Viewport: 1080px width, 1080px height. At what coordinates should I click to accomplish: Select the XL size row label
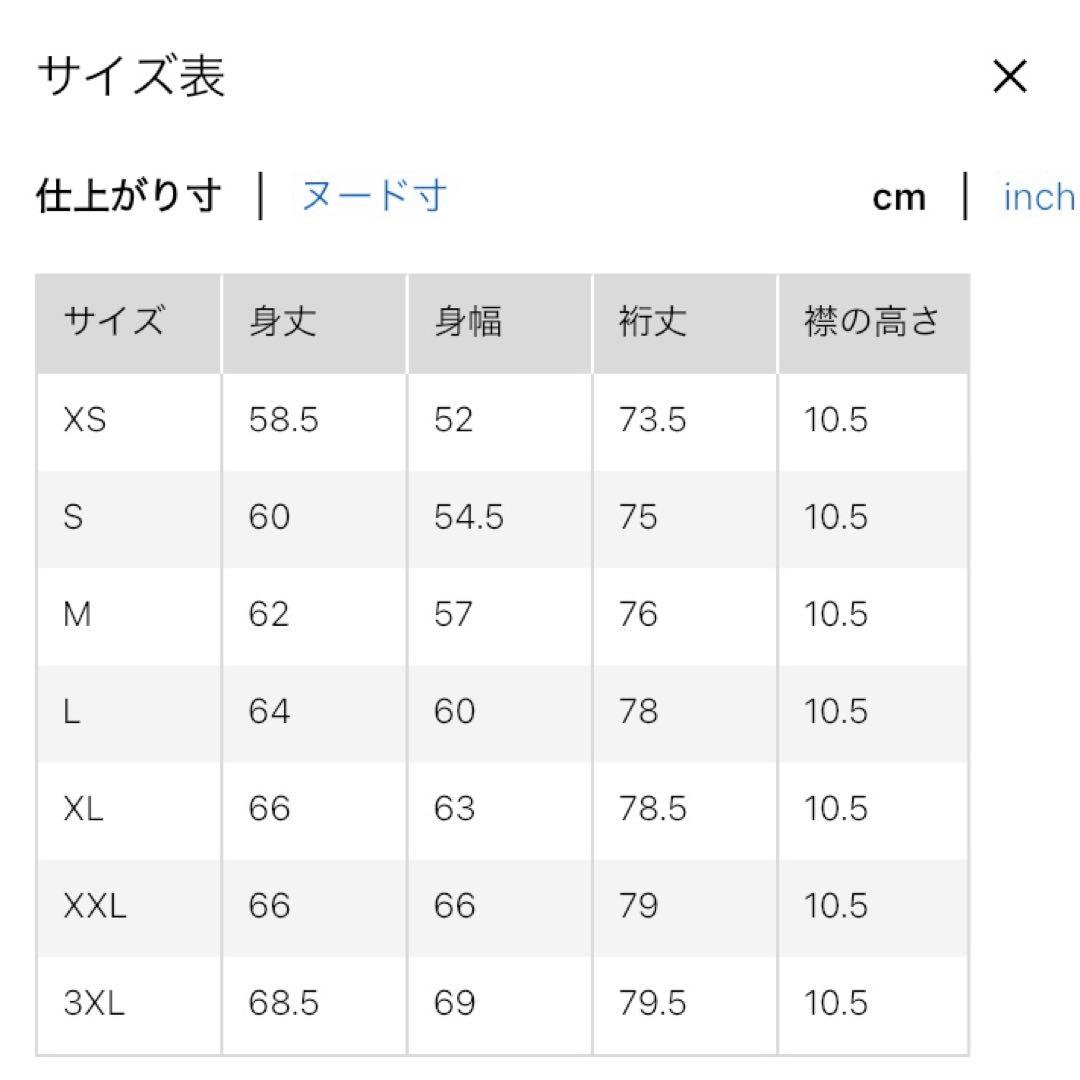pos(84,808)
